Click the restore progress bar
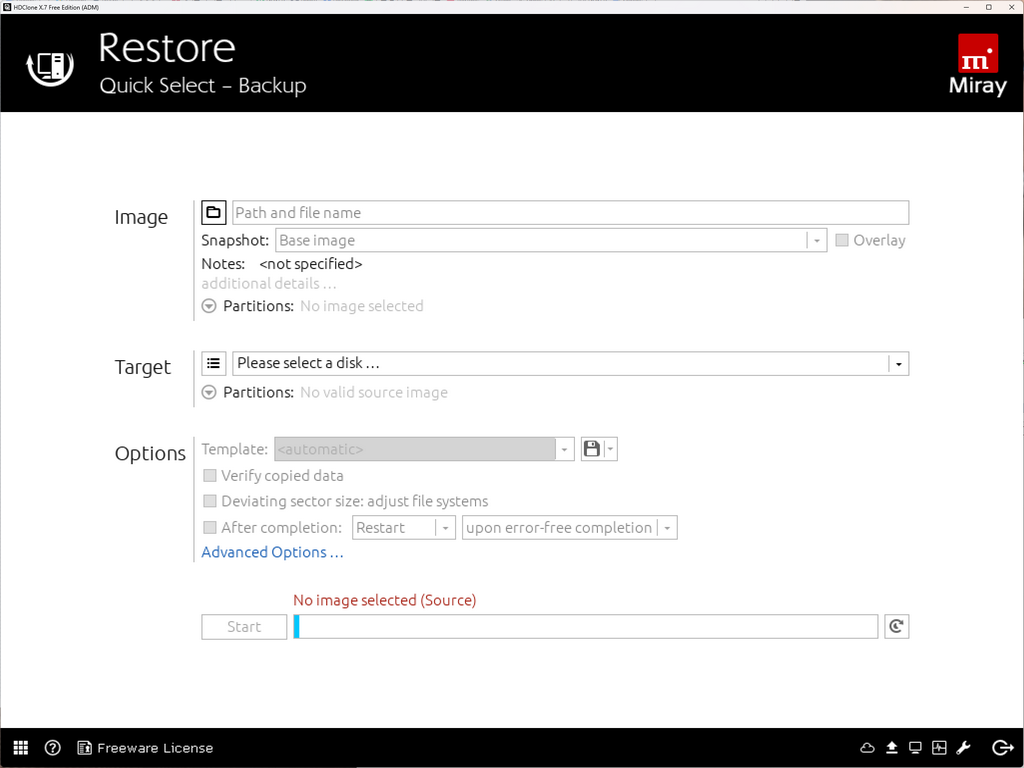The width and height of the screenshot is (1024, 768). pyautogui.click(x=585, y=626)
